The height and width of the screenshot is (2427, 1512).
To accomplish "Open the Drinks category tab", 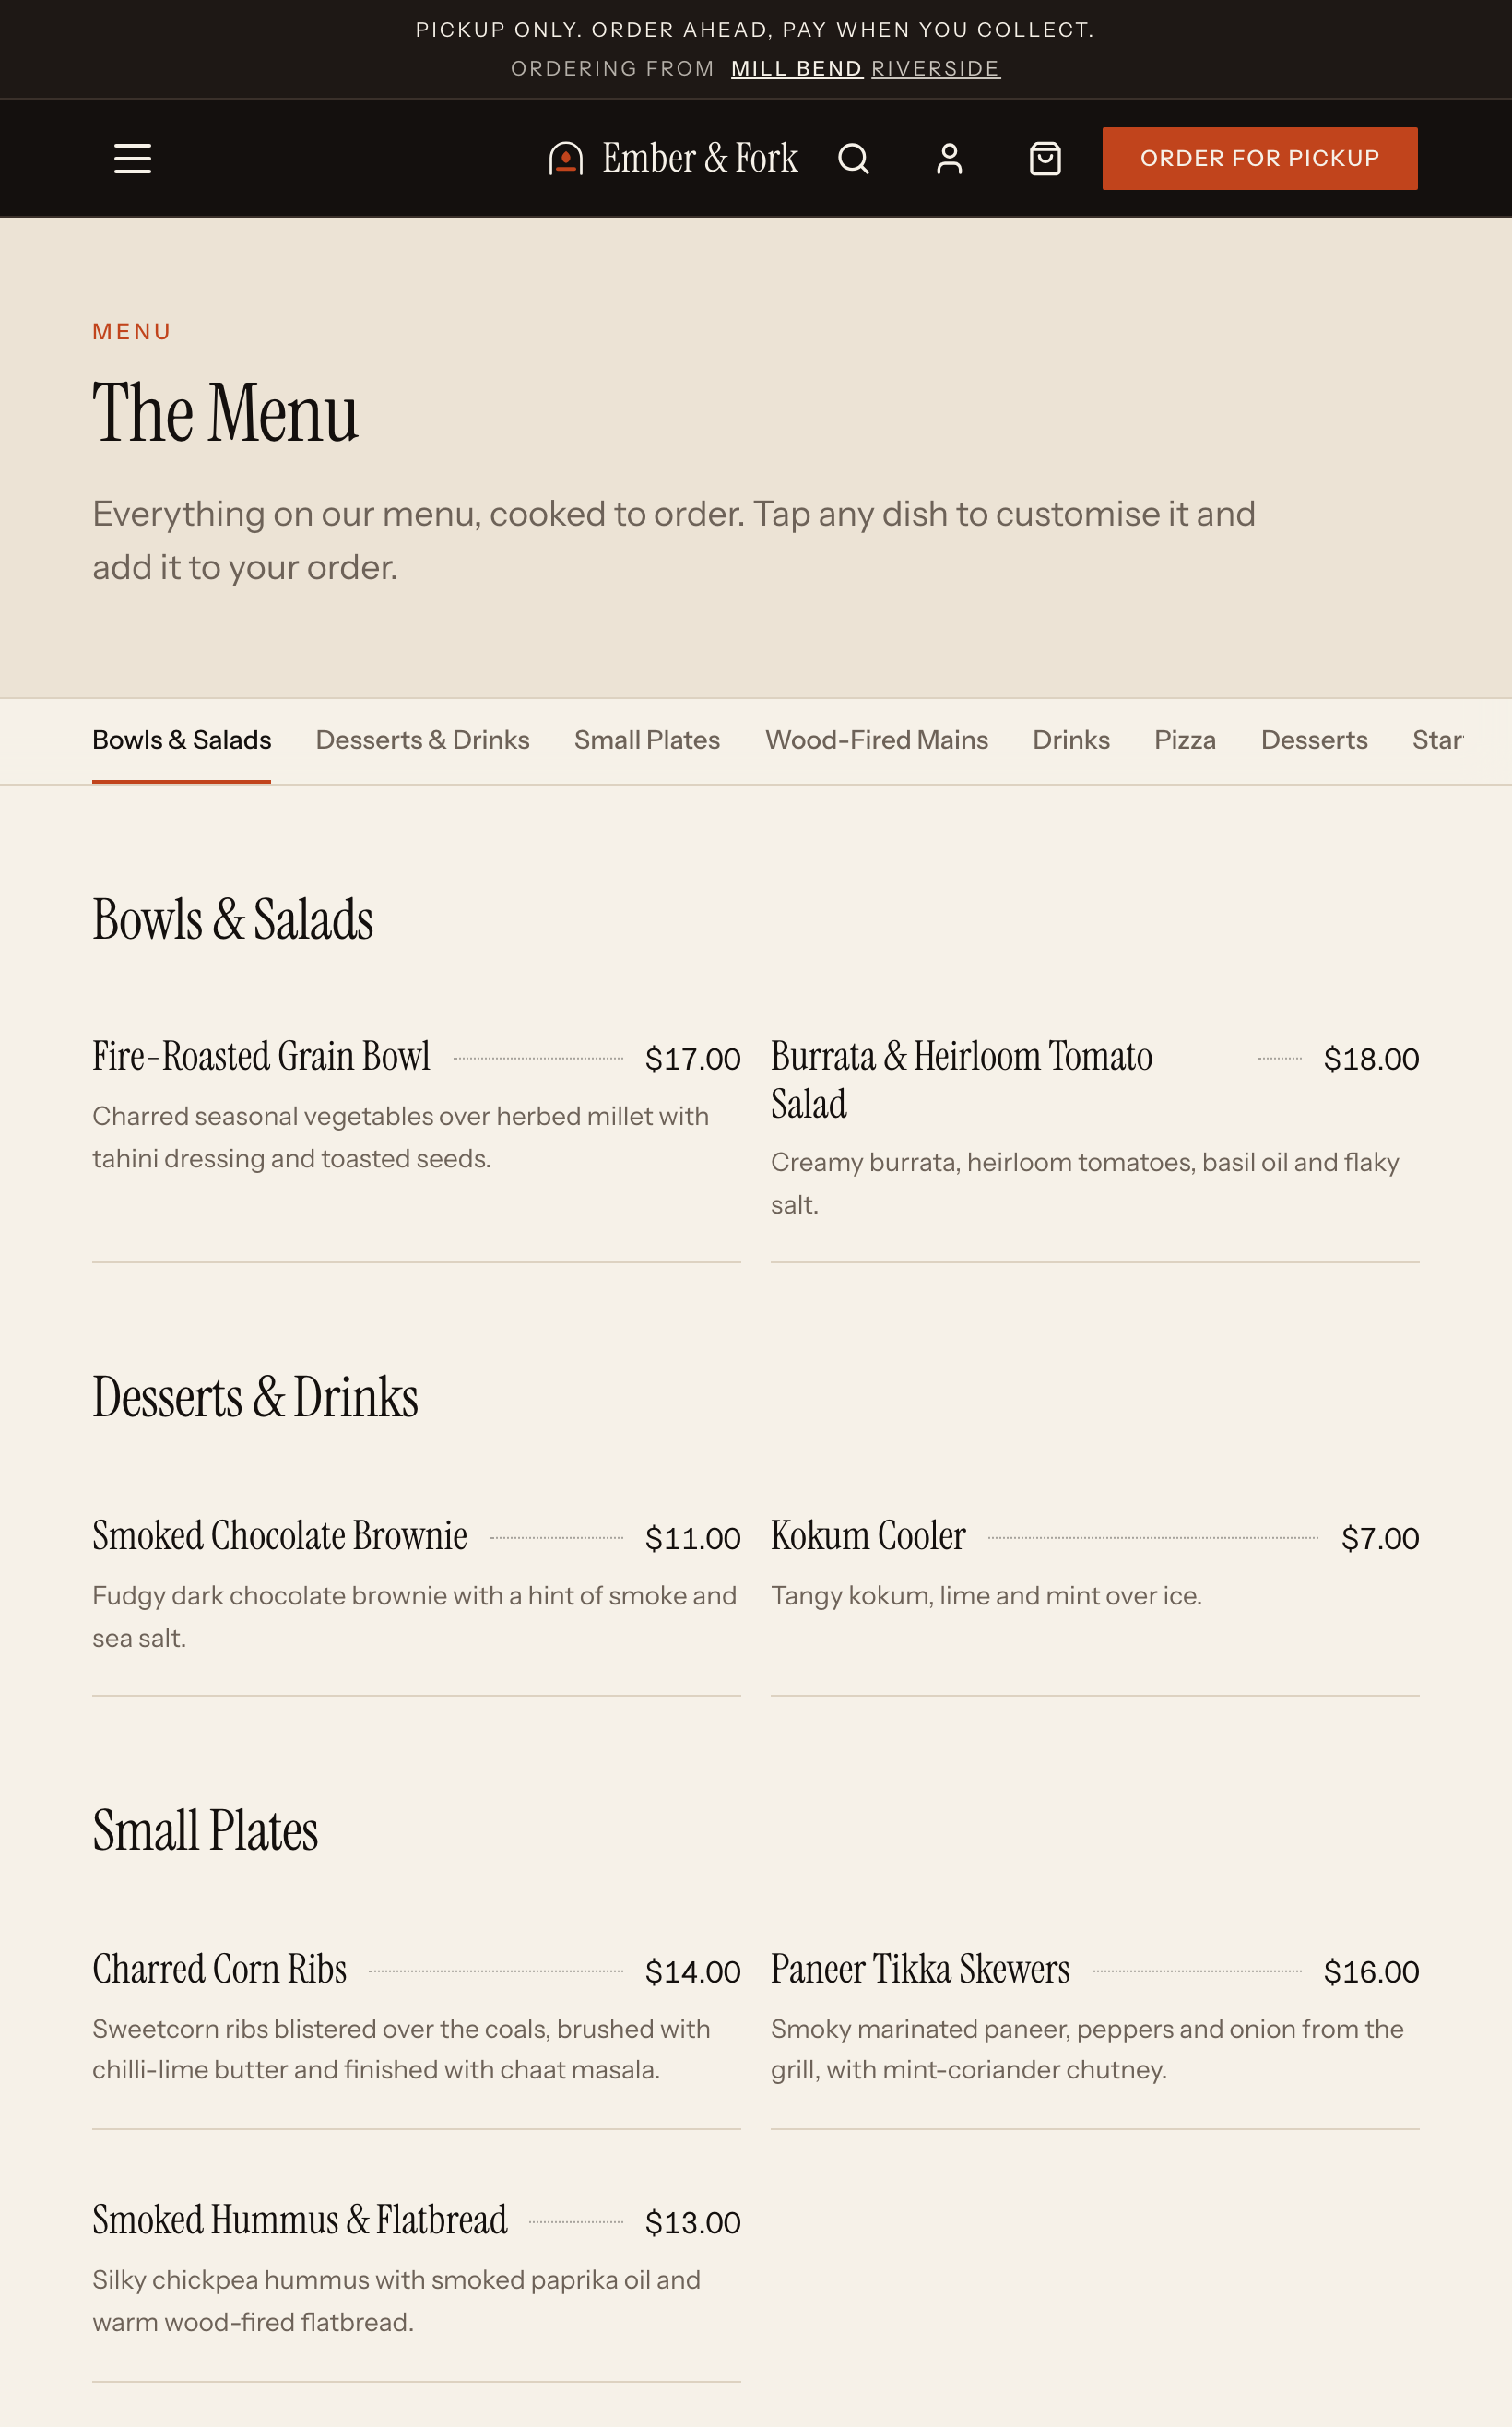I will point(1071,740).
